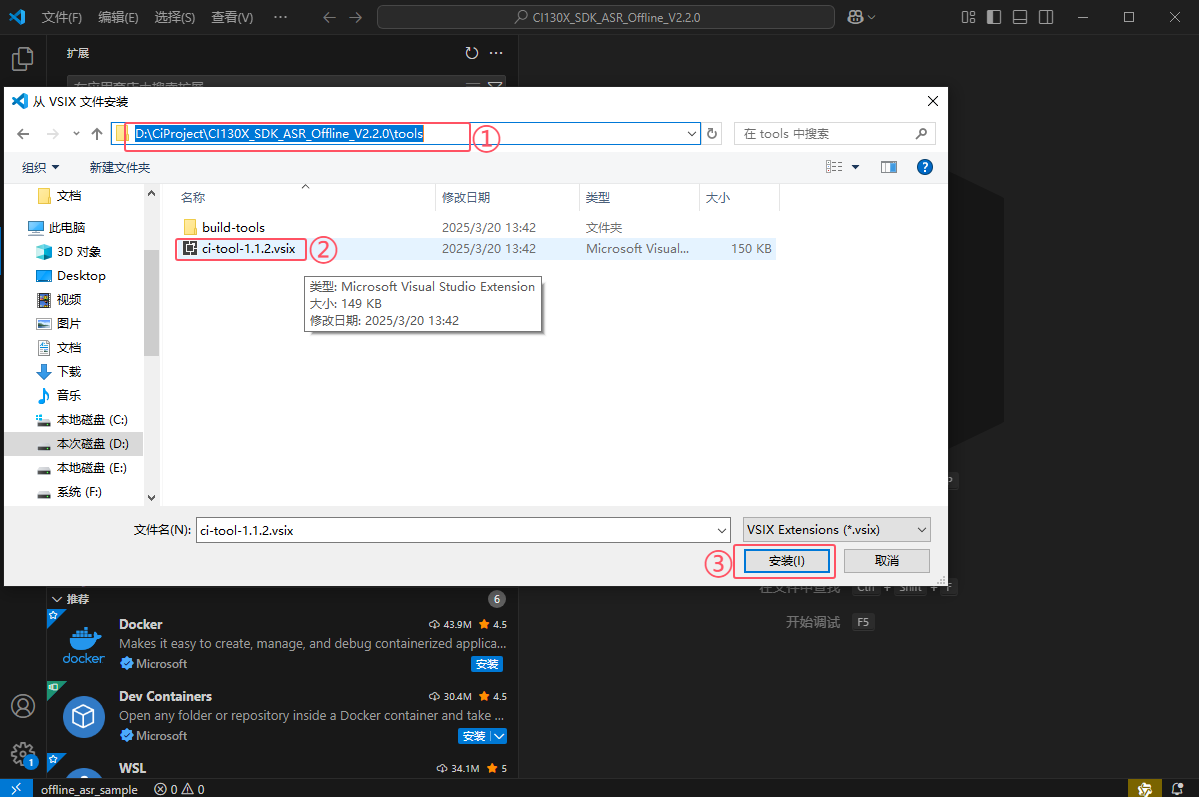Open Dev Containers extension icon

coord(84,717)
